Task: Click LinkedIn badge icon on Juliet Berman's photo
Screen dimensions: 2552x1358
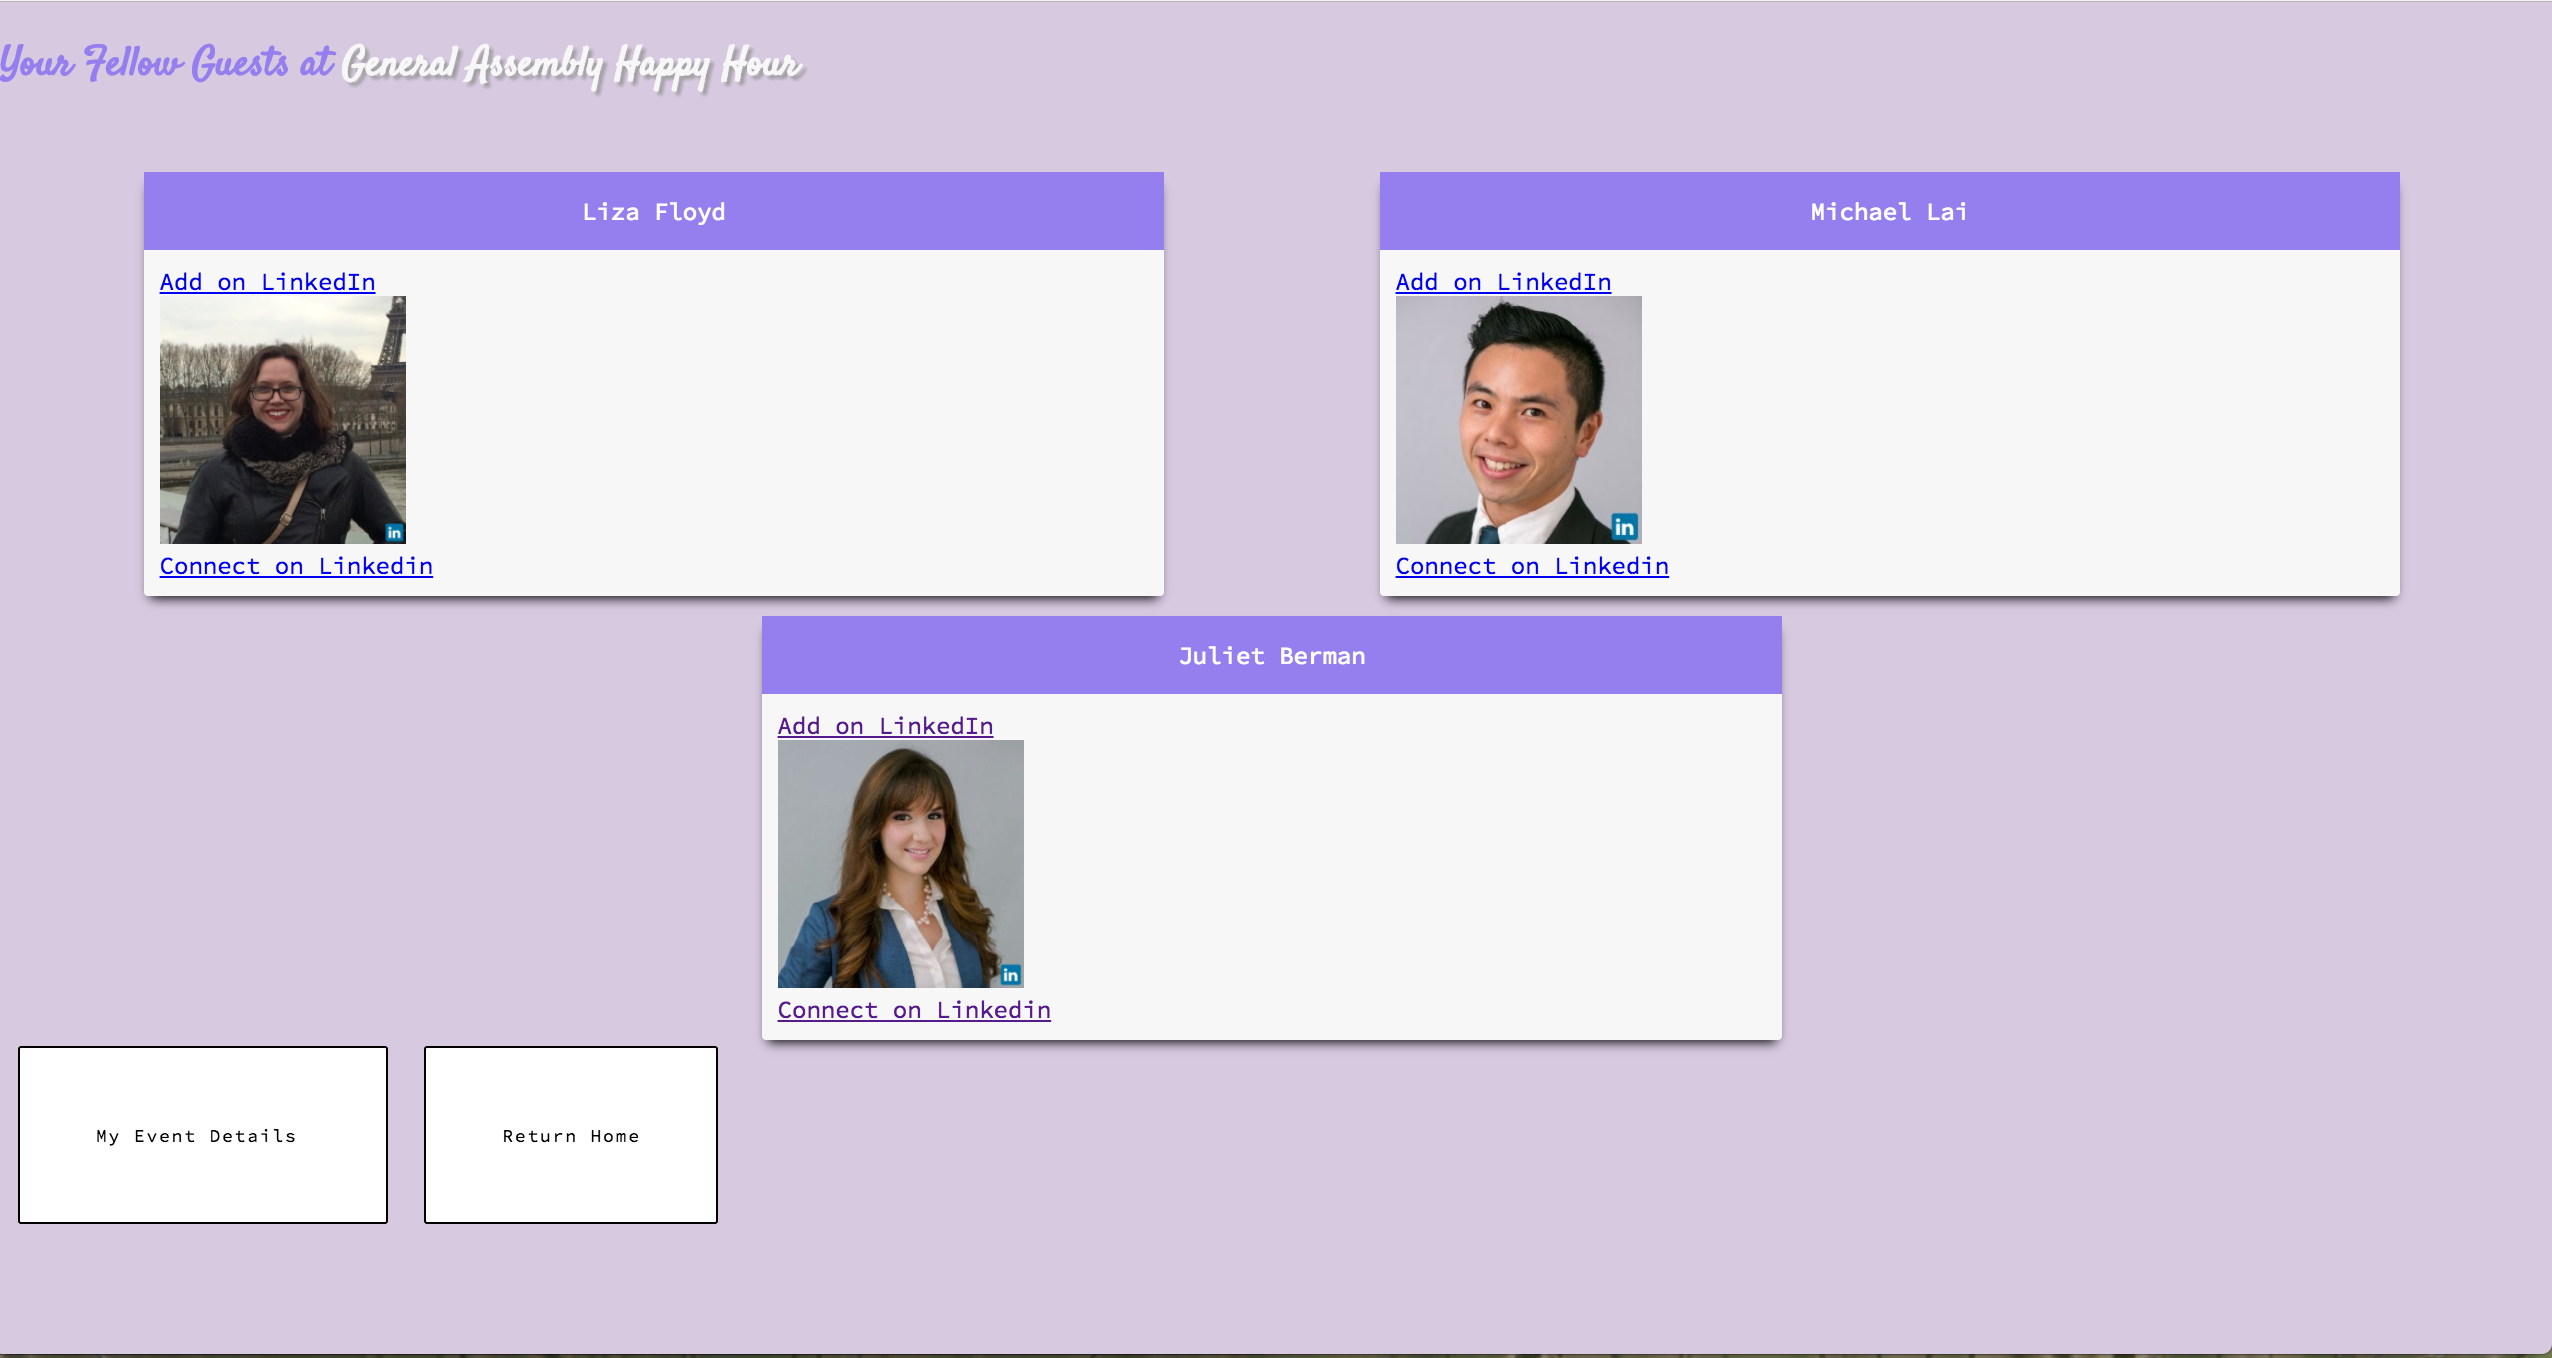Action: pos(1010,975)
